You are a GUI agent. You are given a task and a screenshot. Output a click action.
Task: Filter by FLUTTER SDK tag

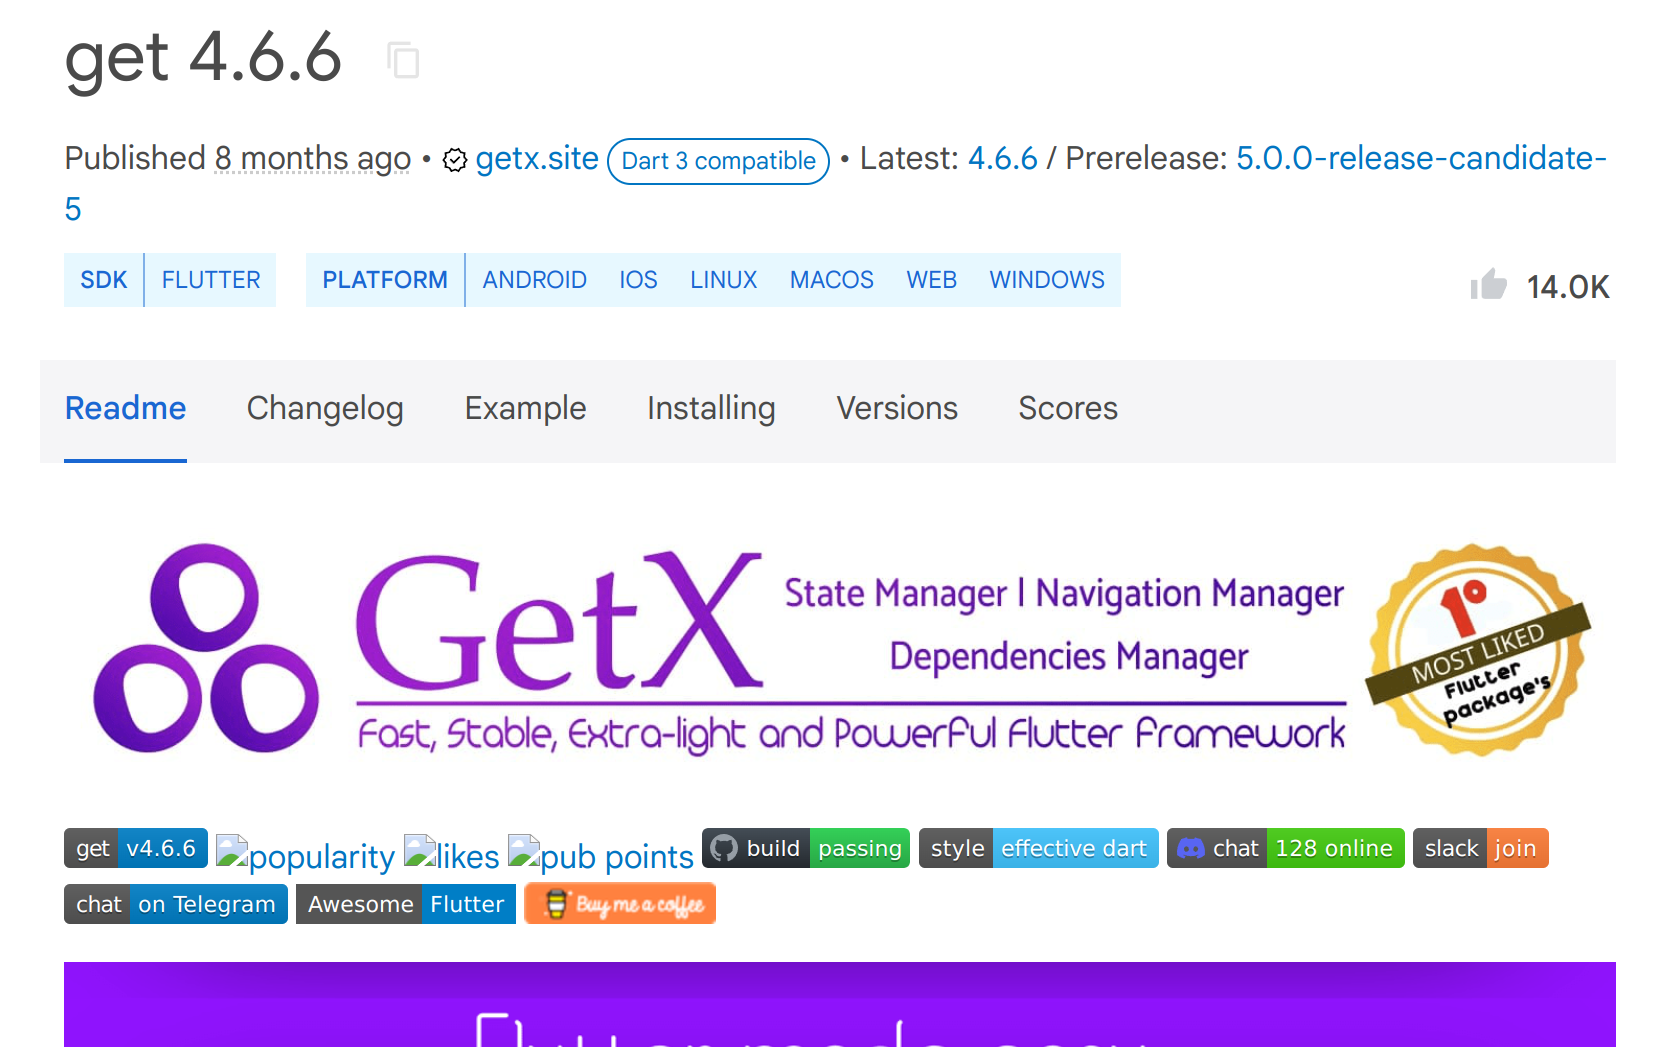pos(211,280)
